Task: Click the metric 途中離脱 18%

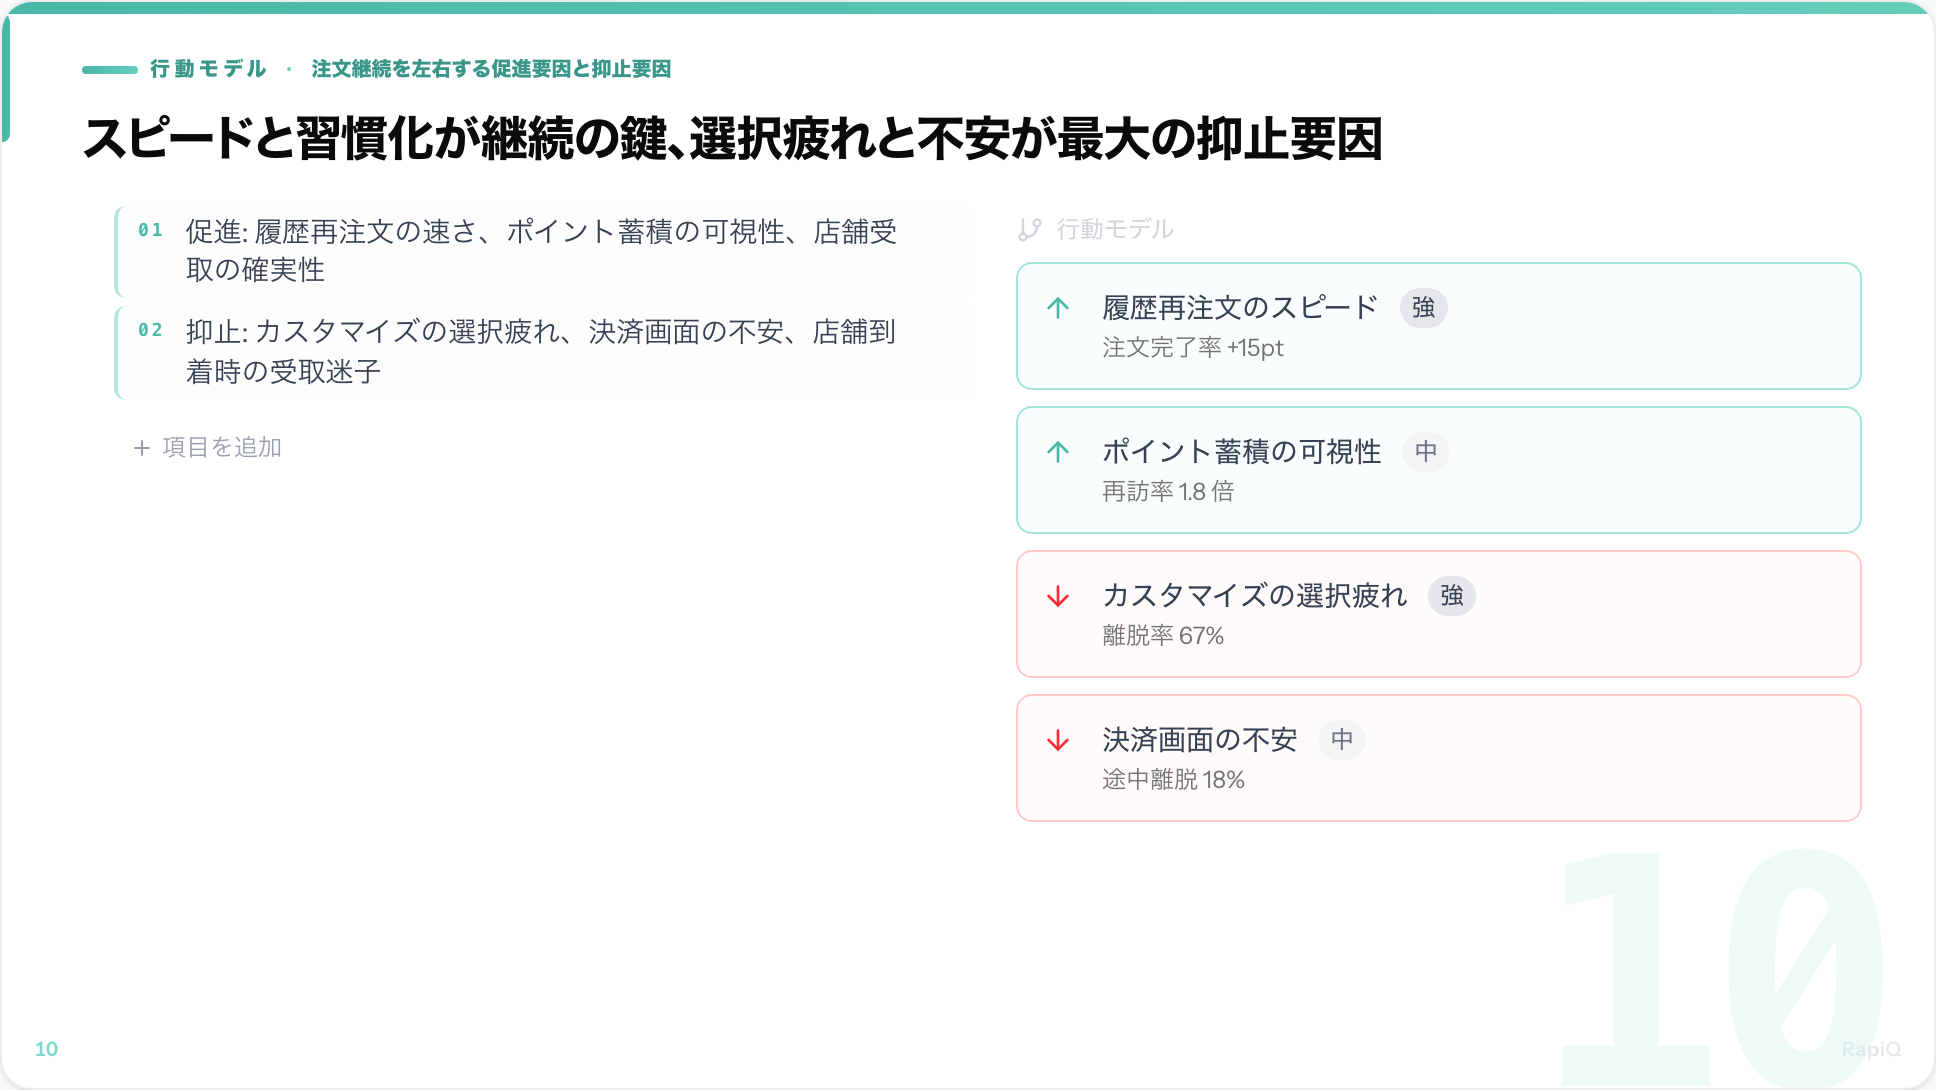Action: (x=1173, y=780)
